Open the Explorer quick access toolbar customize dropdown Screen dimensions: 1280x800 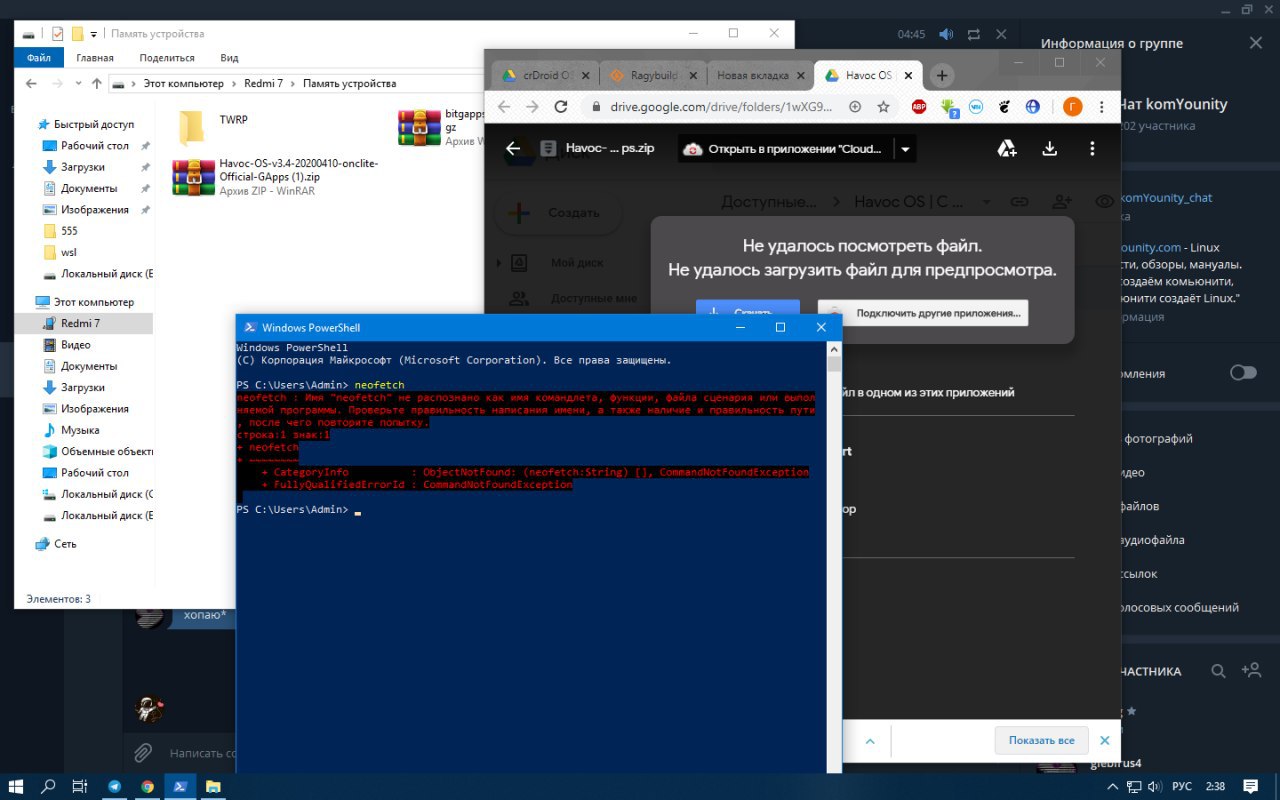point(93,34)
